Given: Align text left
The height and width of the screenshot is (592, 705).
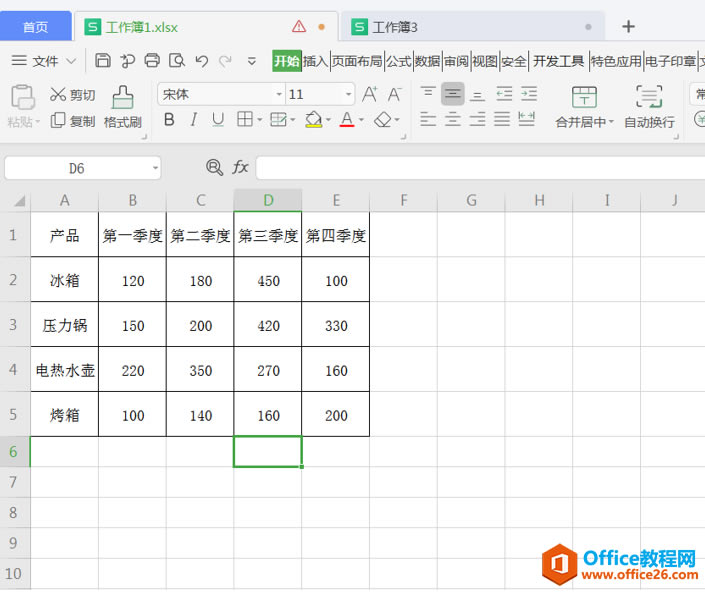Looking at the screenshot, I should click(428, 119).
